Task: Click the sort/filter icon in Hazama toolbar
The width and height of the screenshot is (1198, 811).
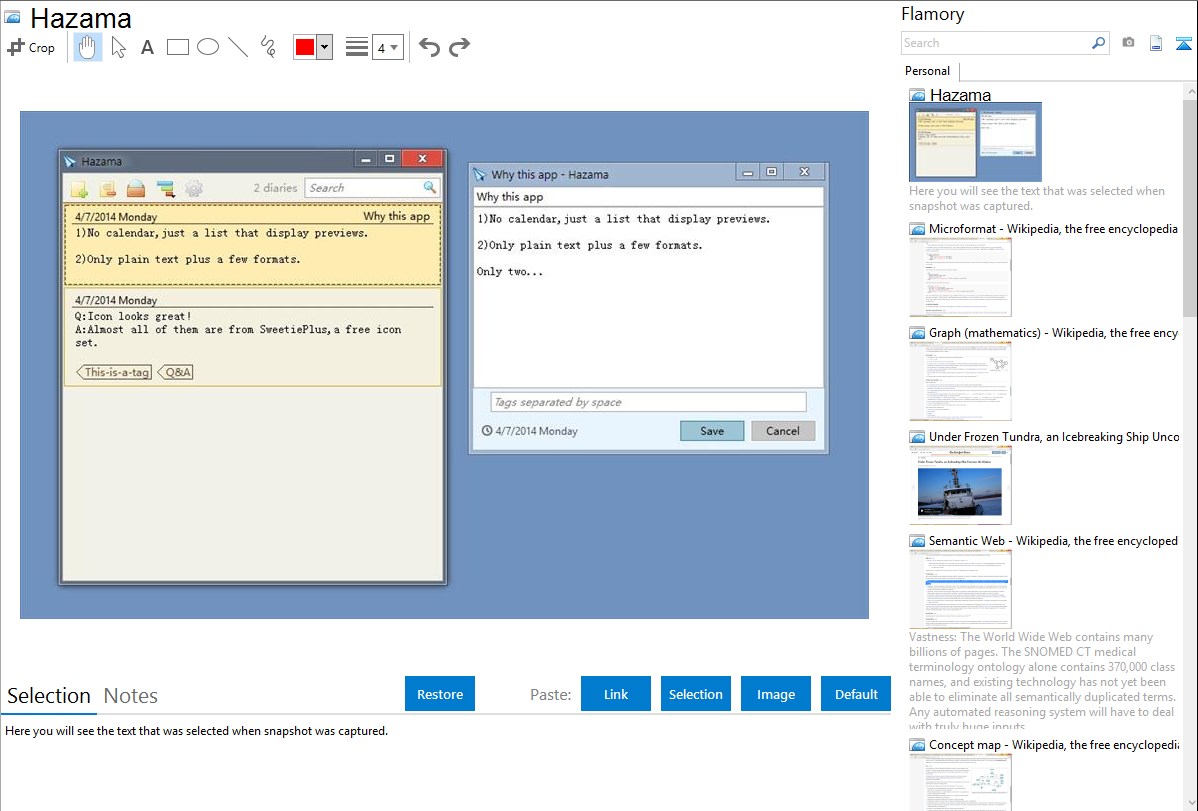Action: tap(165, 188)
